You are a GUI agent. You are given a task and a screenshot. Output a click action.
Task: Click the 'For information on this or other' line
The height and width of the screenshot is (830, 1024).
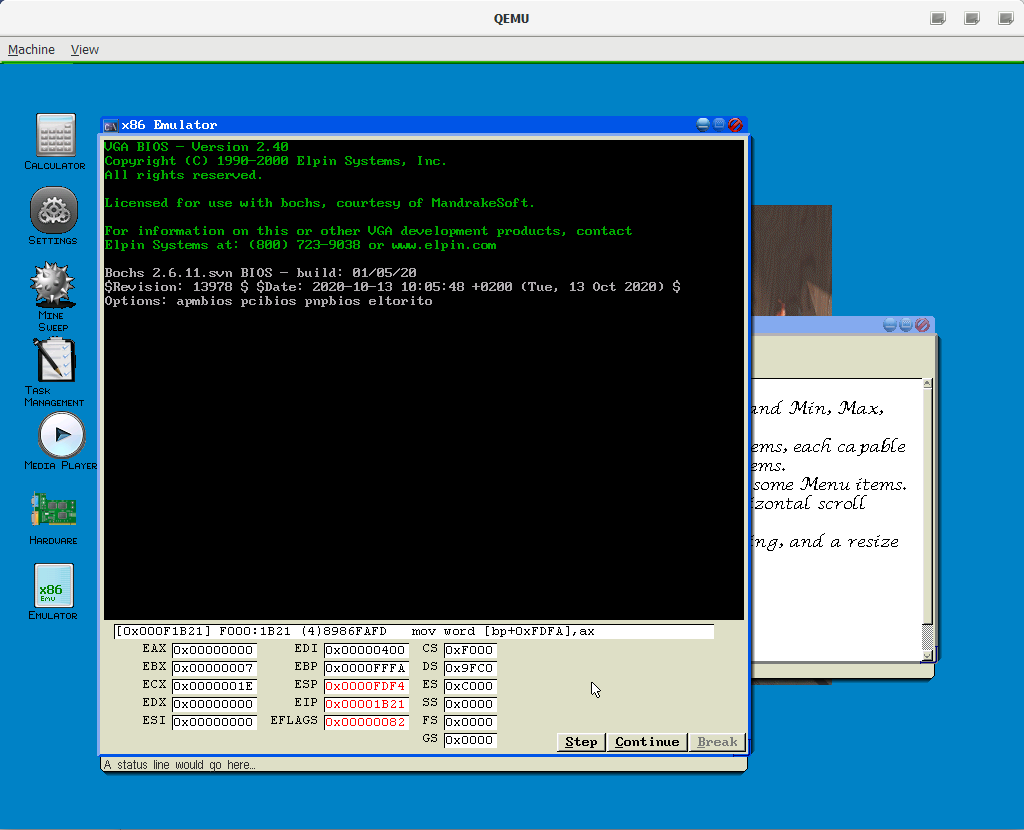tap(368, 231)
